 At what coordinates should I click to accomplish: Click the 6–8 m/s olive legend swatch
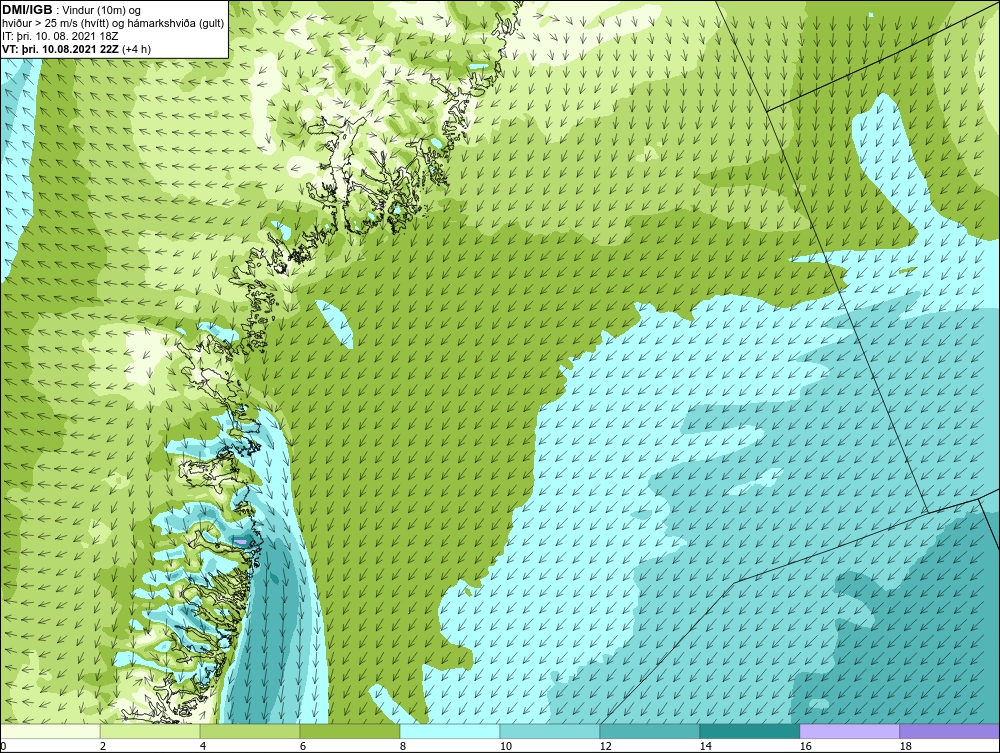(349, 731)
